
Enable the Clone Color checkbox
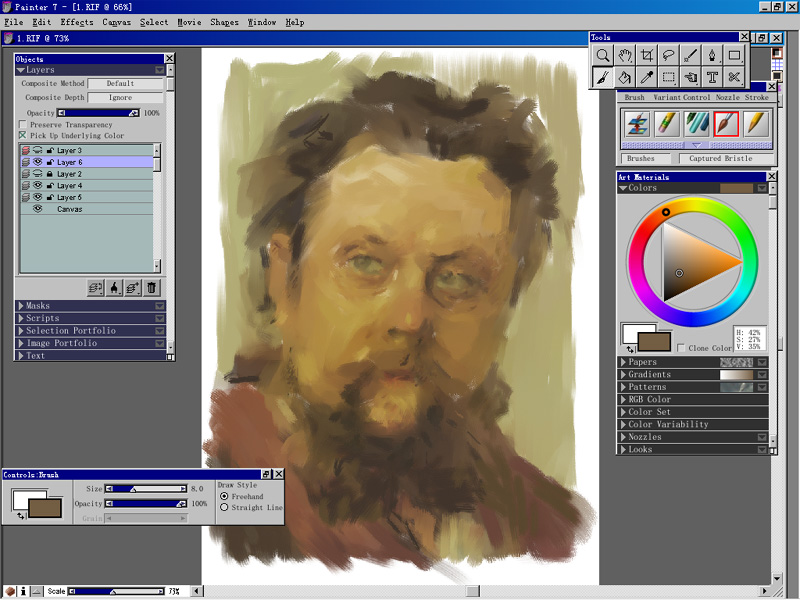681,348
